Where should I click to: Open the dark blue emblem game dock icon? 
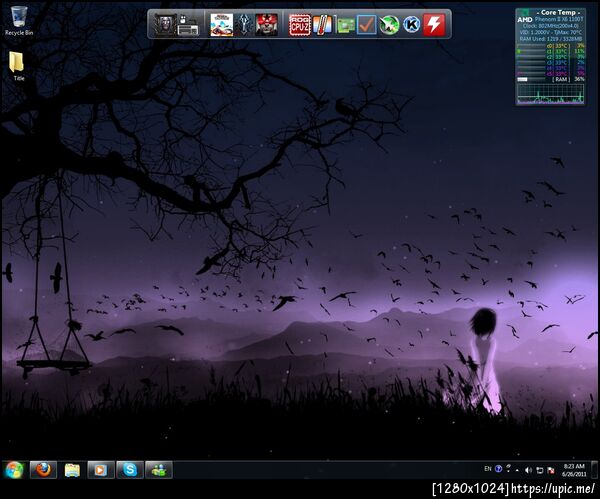coord(244,25)
